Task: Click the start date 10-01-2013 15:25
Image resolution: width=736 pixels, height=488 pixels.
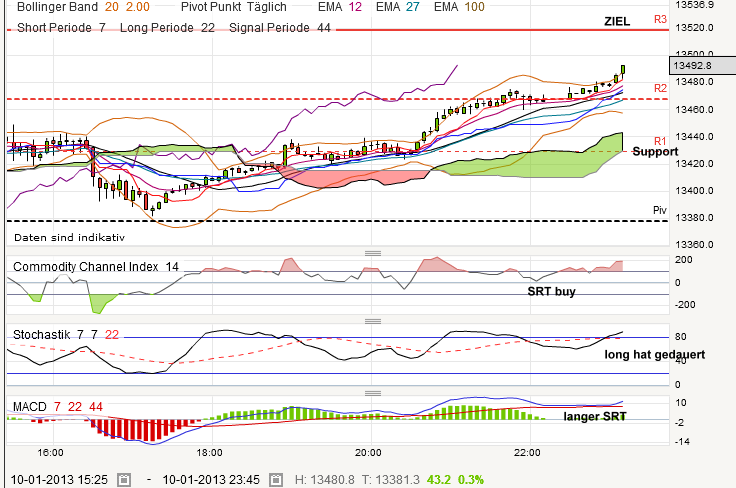Action: 59,480
